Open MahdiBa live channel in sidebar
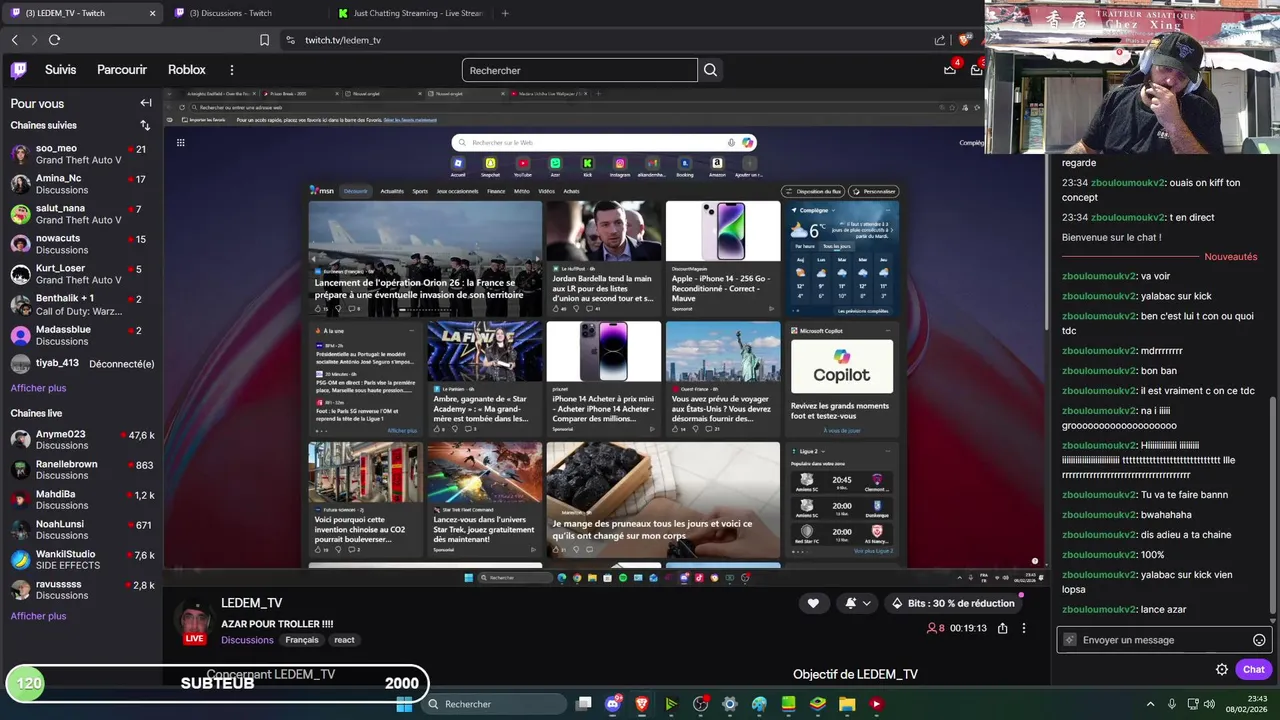 coord(82,500)
